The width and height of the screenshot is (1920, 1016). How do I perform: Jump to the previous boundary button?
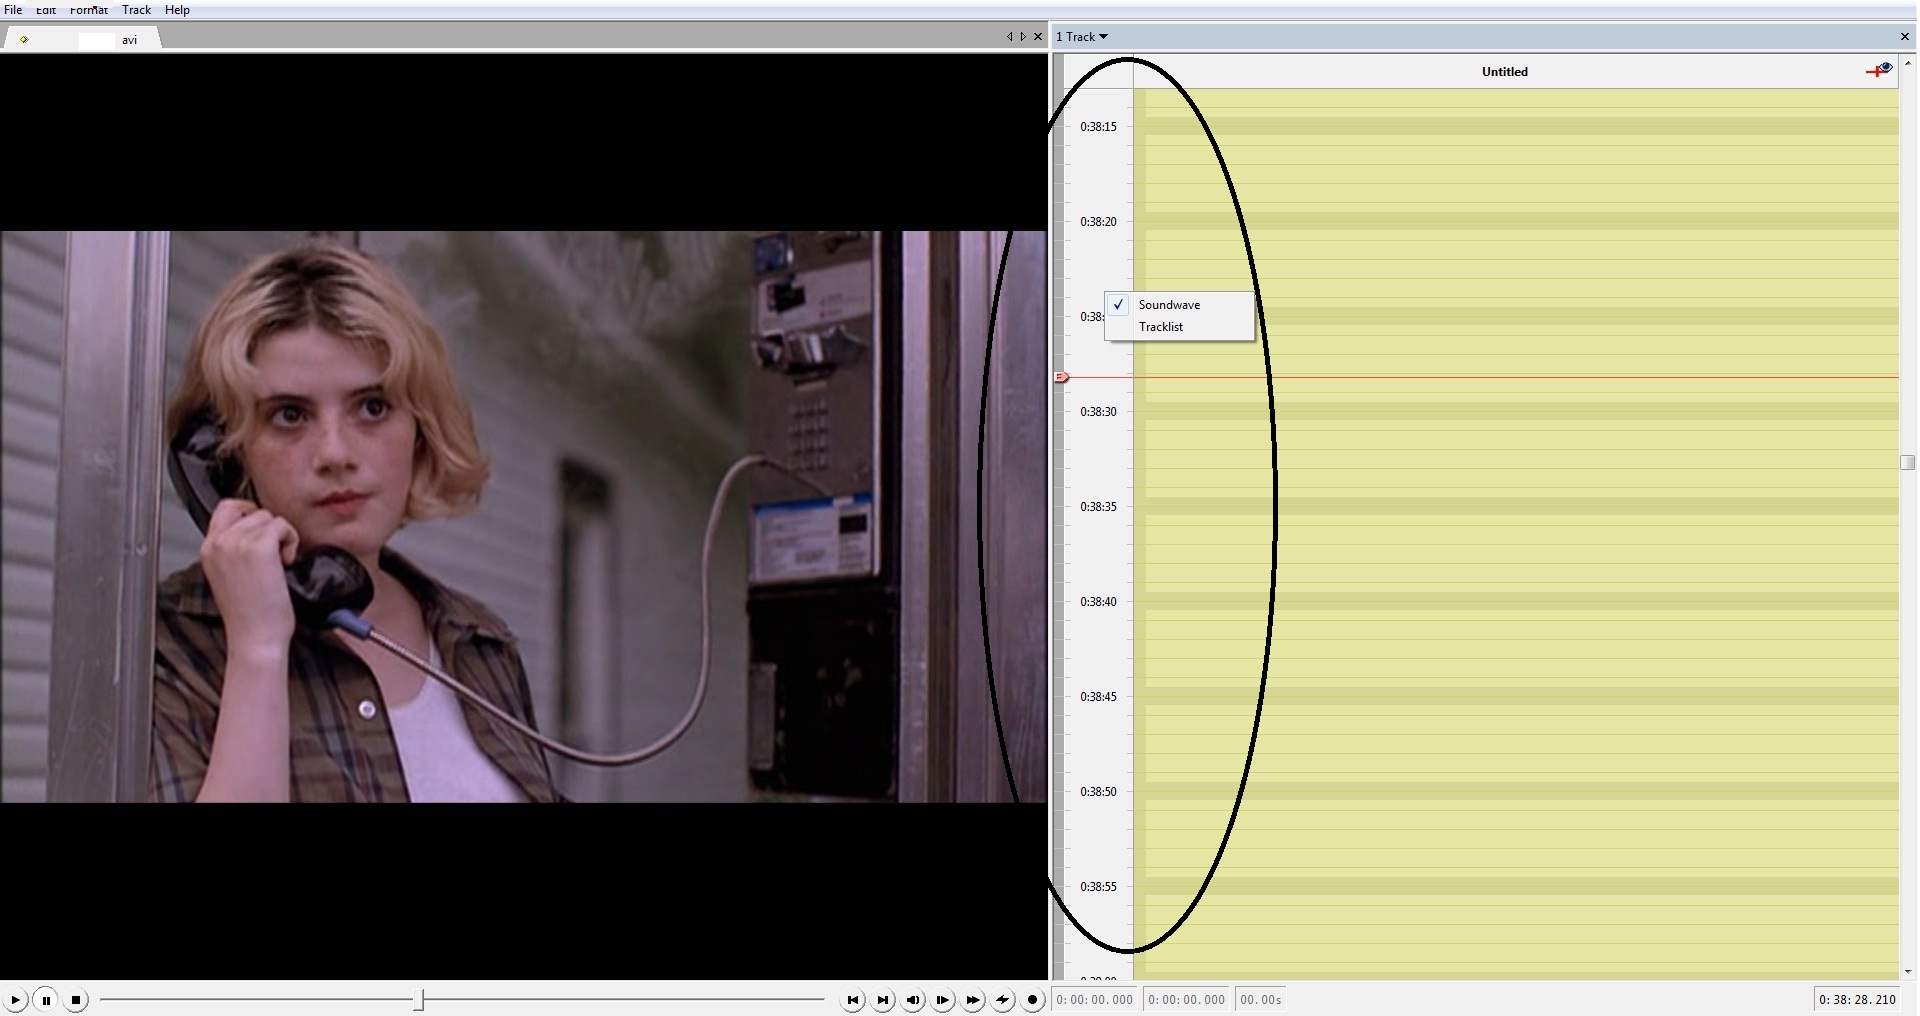pyautogui.click(x=853, y=999)
